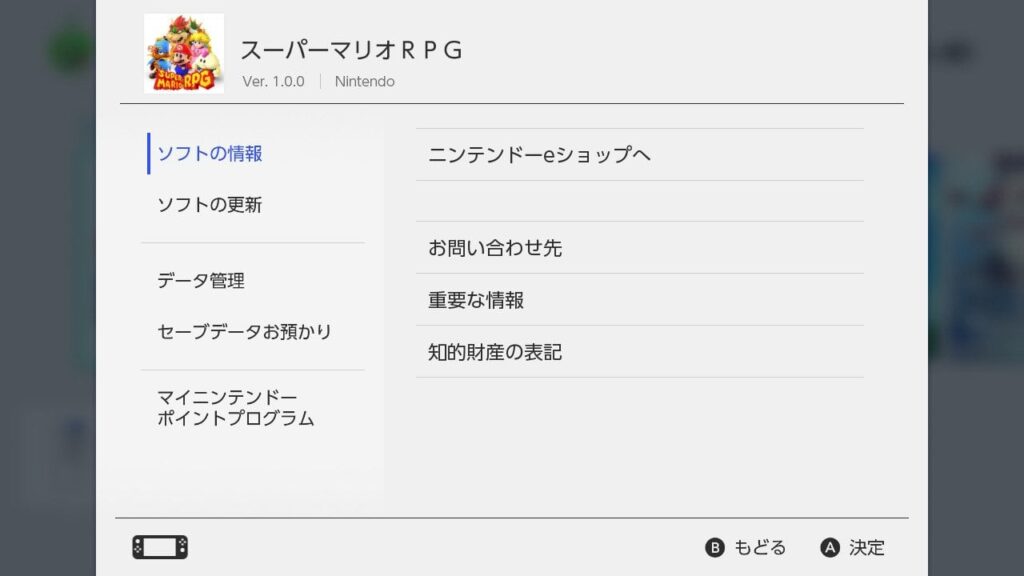Select データ管理 in the sidebar

click(200, 281)
